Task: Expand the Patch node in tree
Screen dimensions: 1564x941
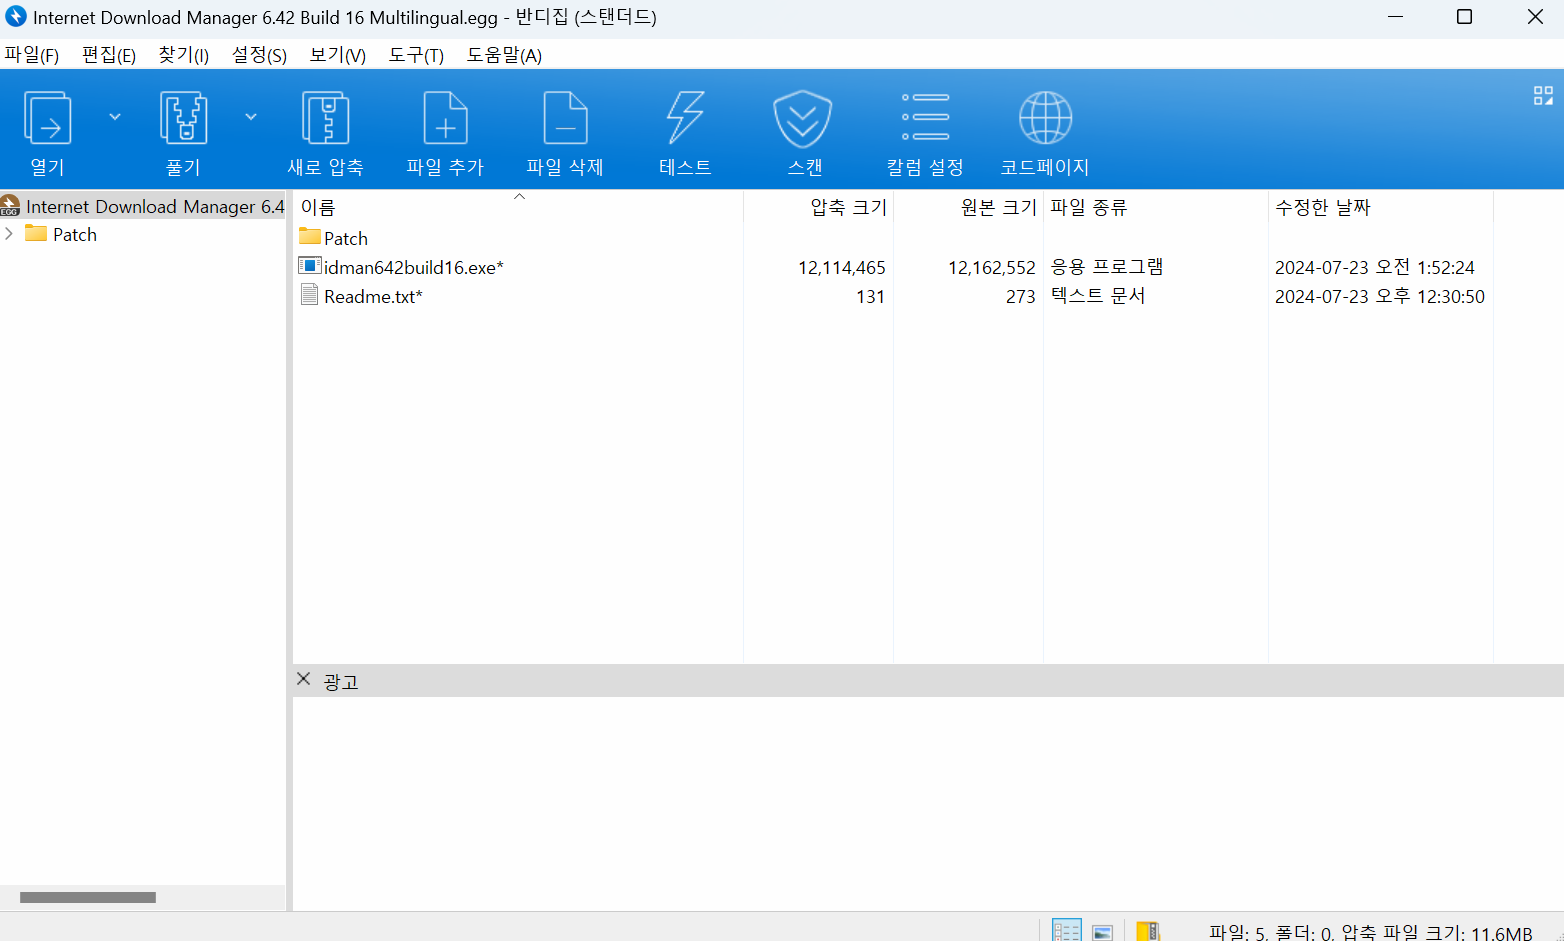Action: coord(9,233)
